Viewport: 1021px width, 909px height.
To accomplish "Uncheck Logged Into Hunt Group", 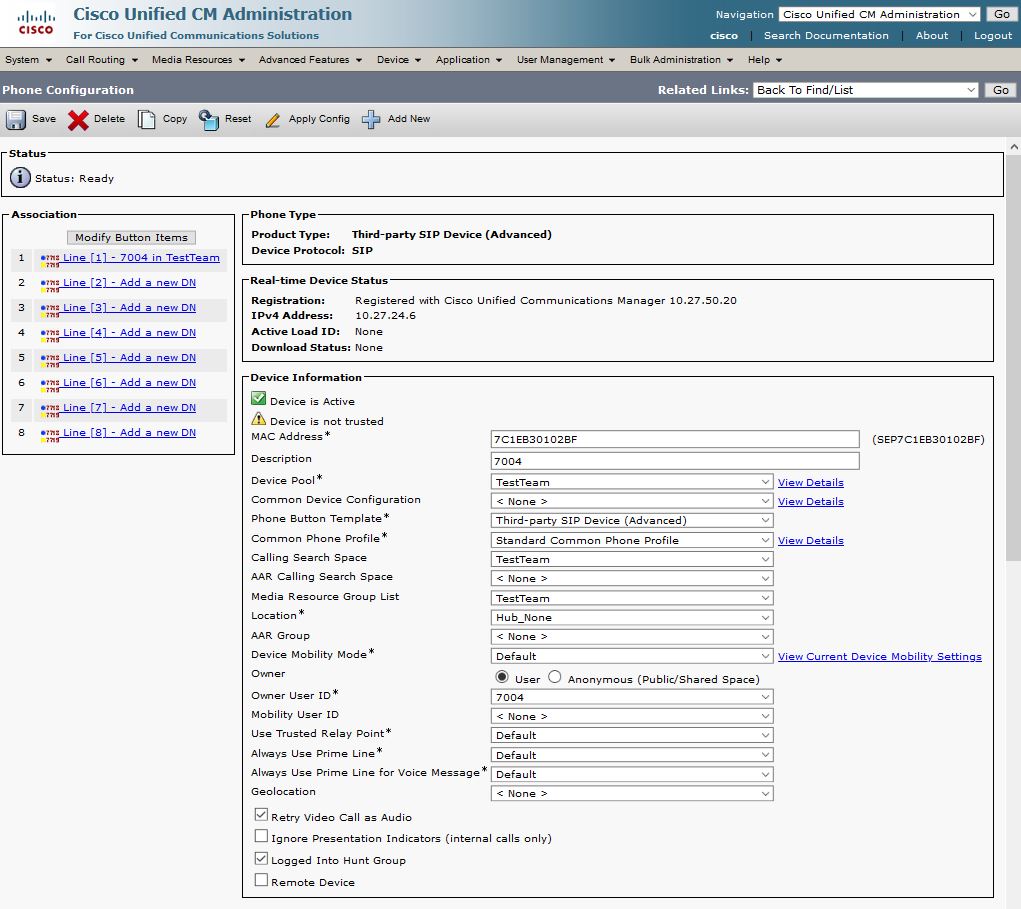I will pos(262,860).
